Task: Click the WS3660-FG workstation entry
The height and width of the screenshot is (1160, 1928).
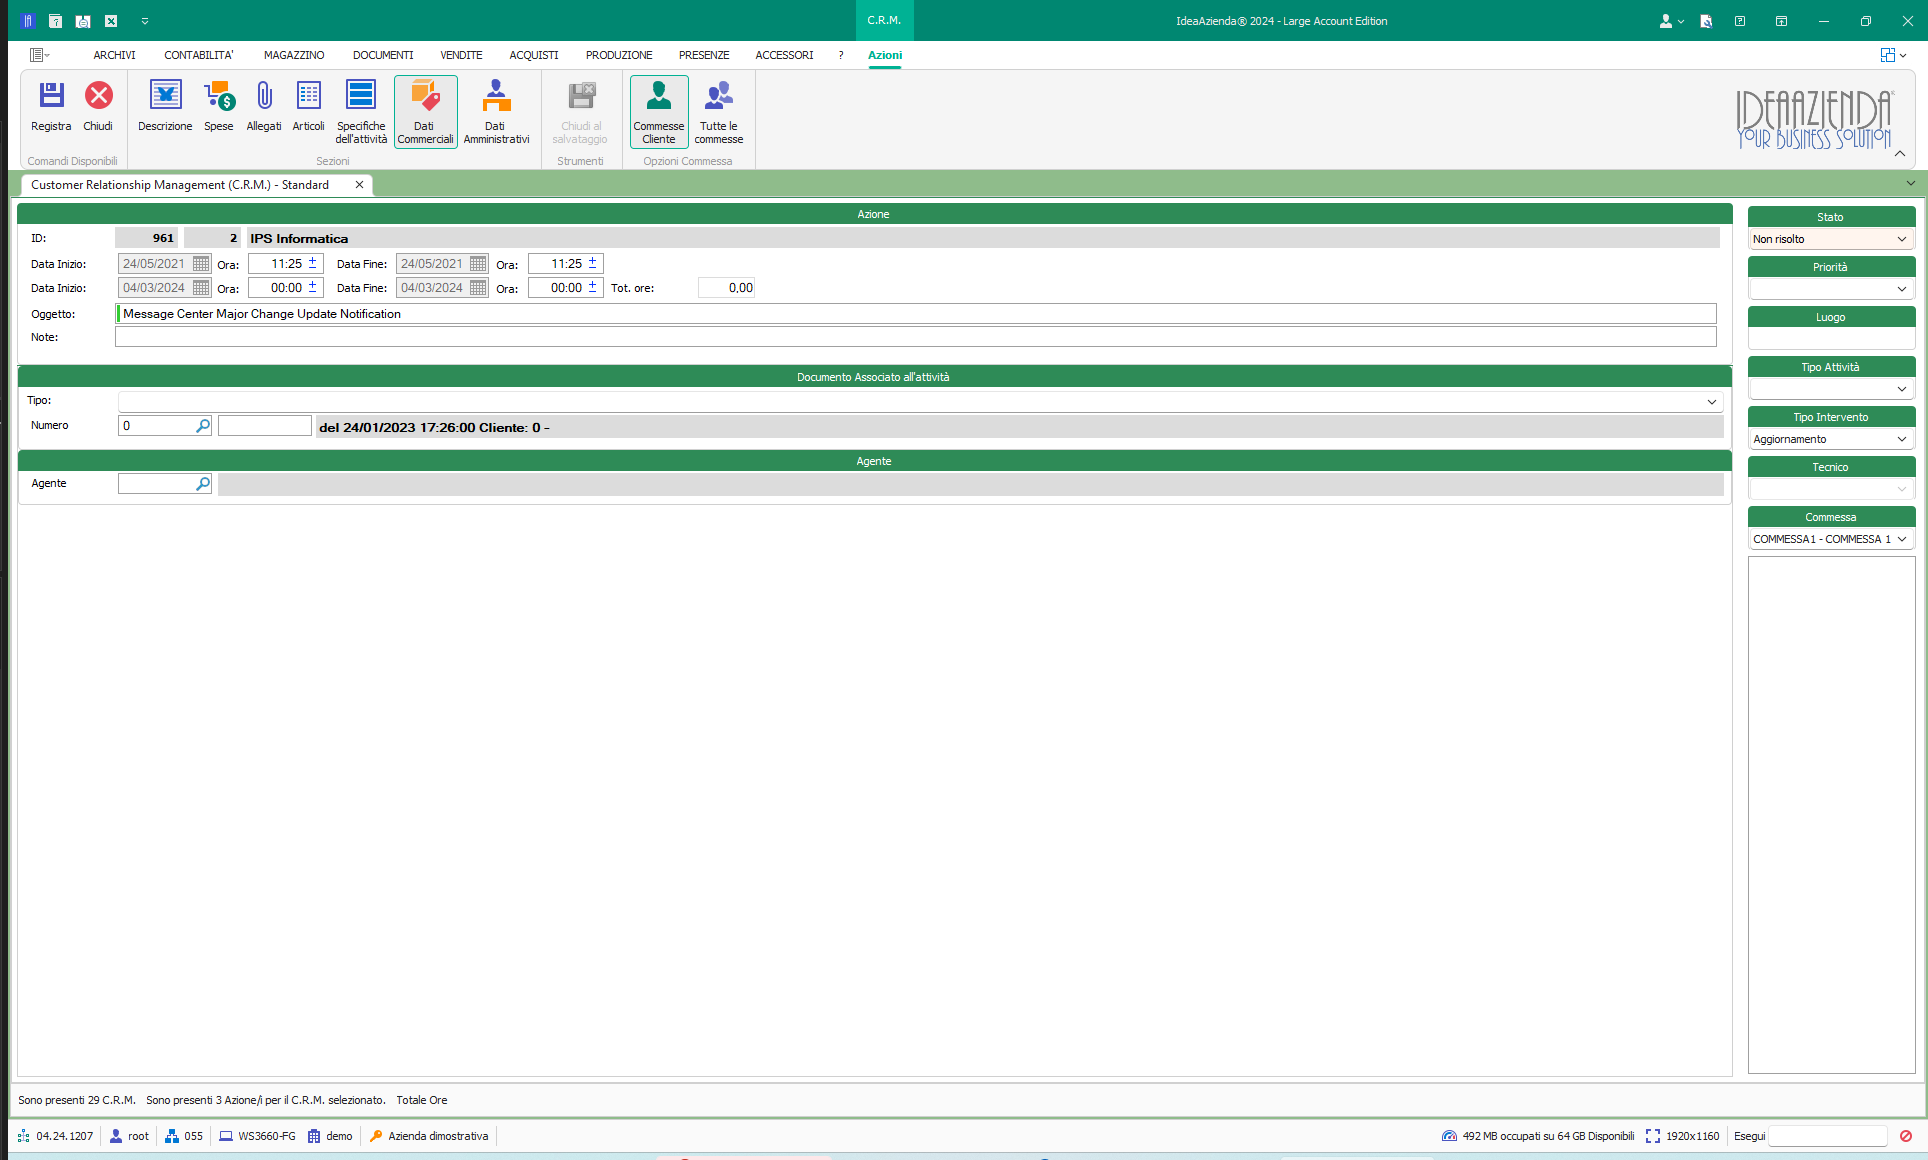Action: pyautogui.click(x=257, y=1136)
